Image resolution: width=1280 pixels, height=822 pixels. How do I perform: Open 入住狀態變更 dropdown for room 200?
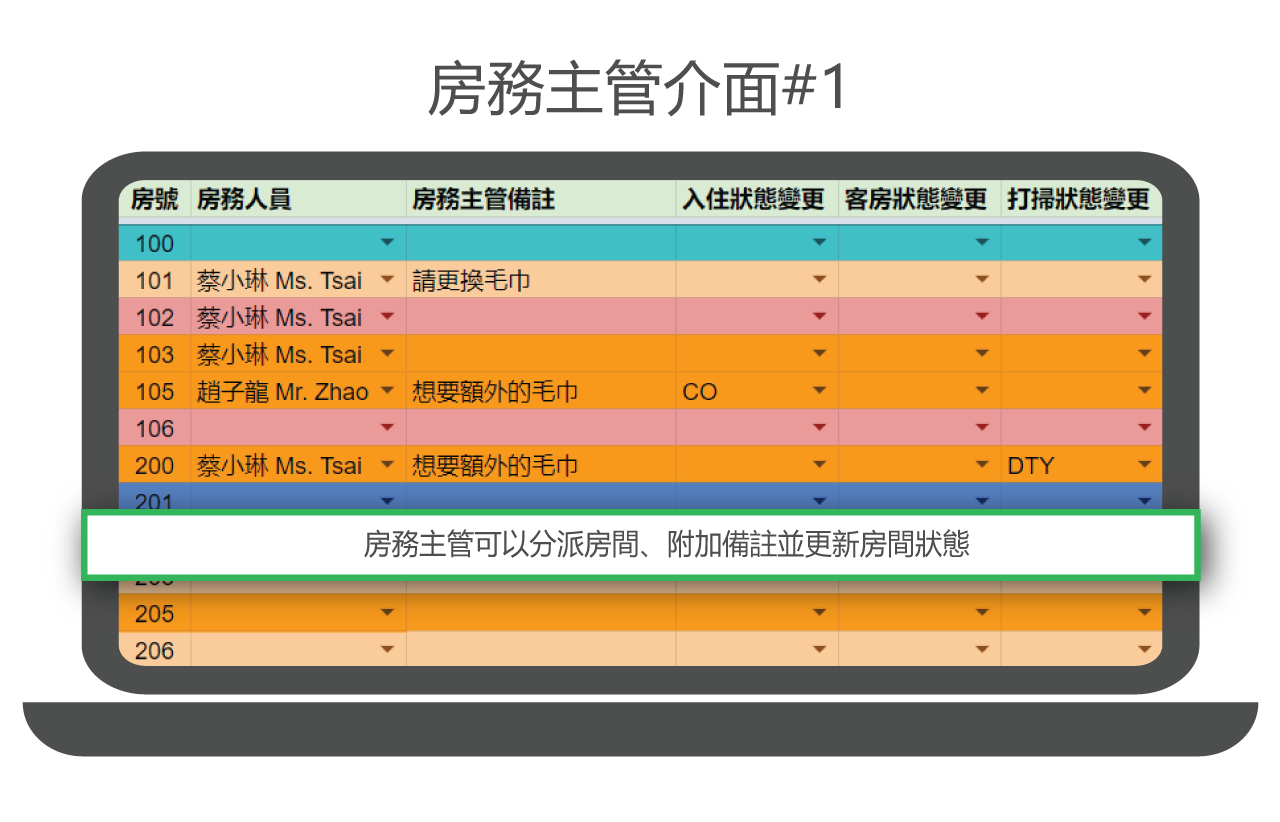(x=820, y=465)
